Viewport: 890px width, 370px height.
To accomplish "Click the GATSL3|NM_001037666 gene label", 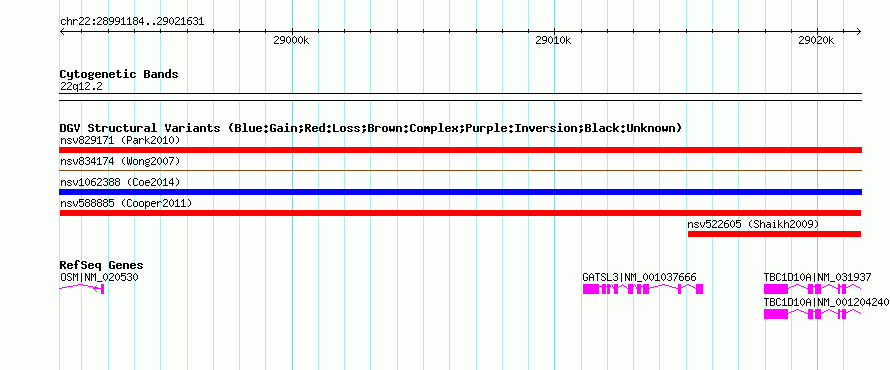I will coord(639,277).
